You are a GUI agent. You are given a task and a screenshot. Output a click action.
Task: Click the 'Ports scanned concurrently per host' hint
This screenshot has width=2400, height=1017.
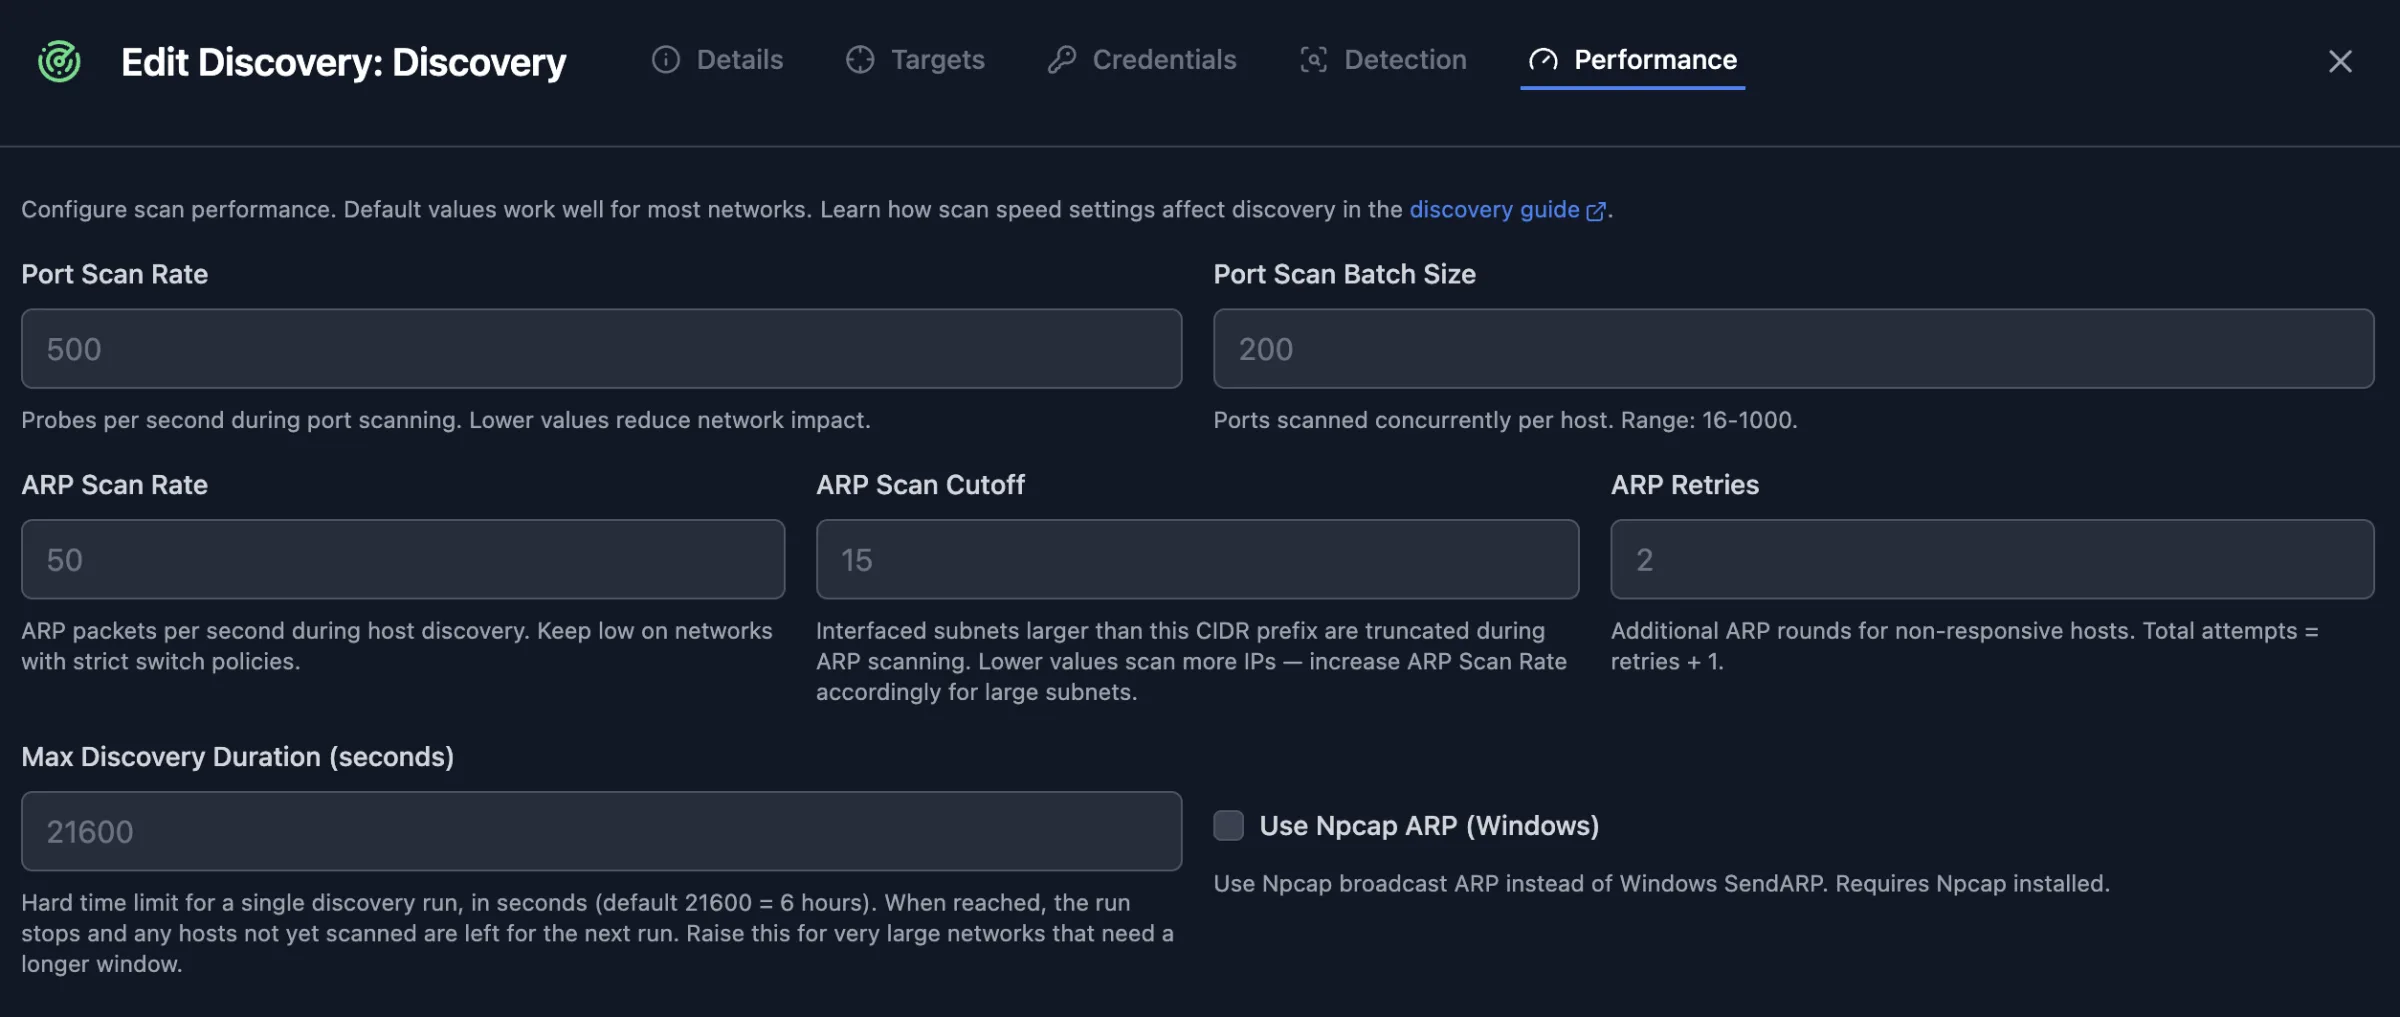coord(1505,420)
